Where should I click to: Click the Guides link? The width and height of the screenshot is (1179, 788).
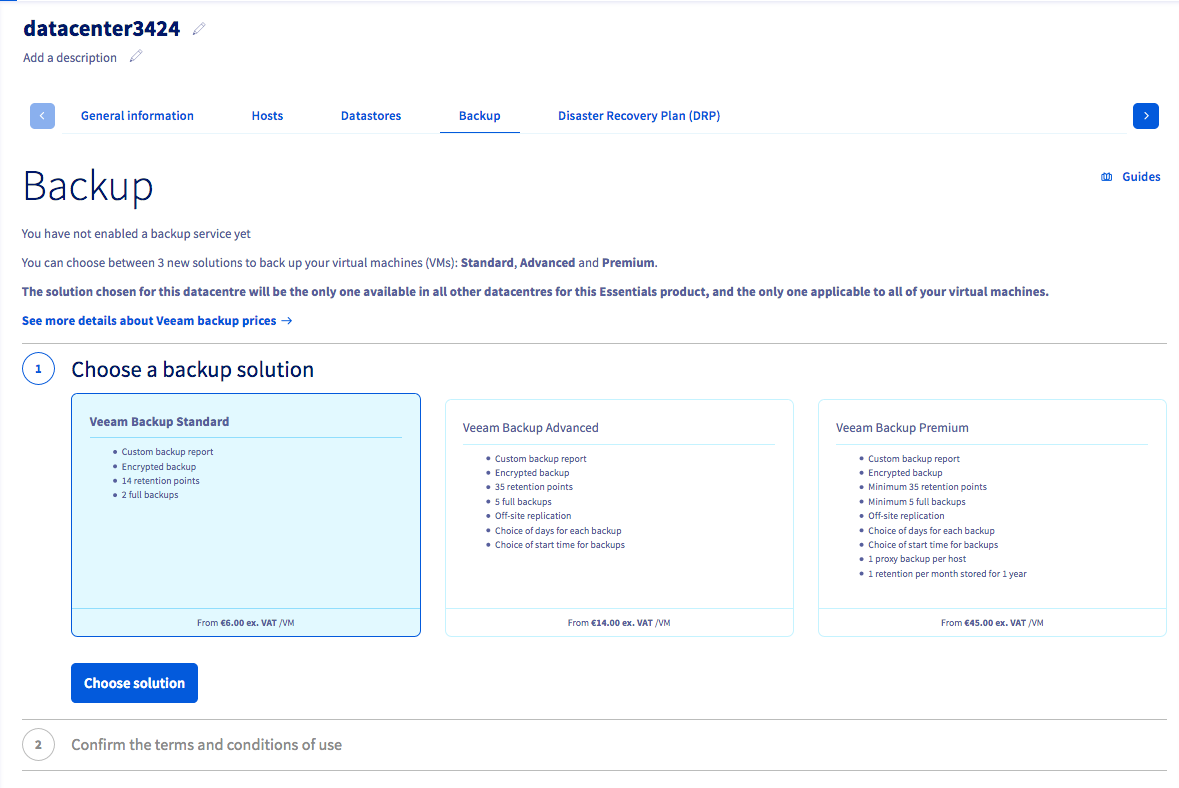[1140, 176]
